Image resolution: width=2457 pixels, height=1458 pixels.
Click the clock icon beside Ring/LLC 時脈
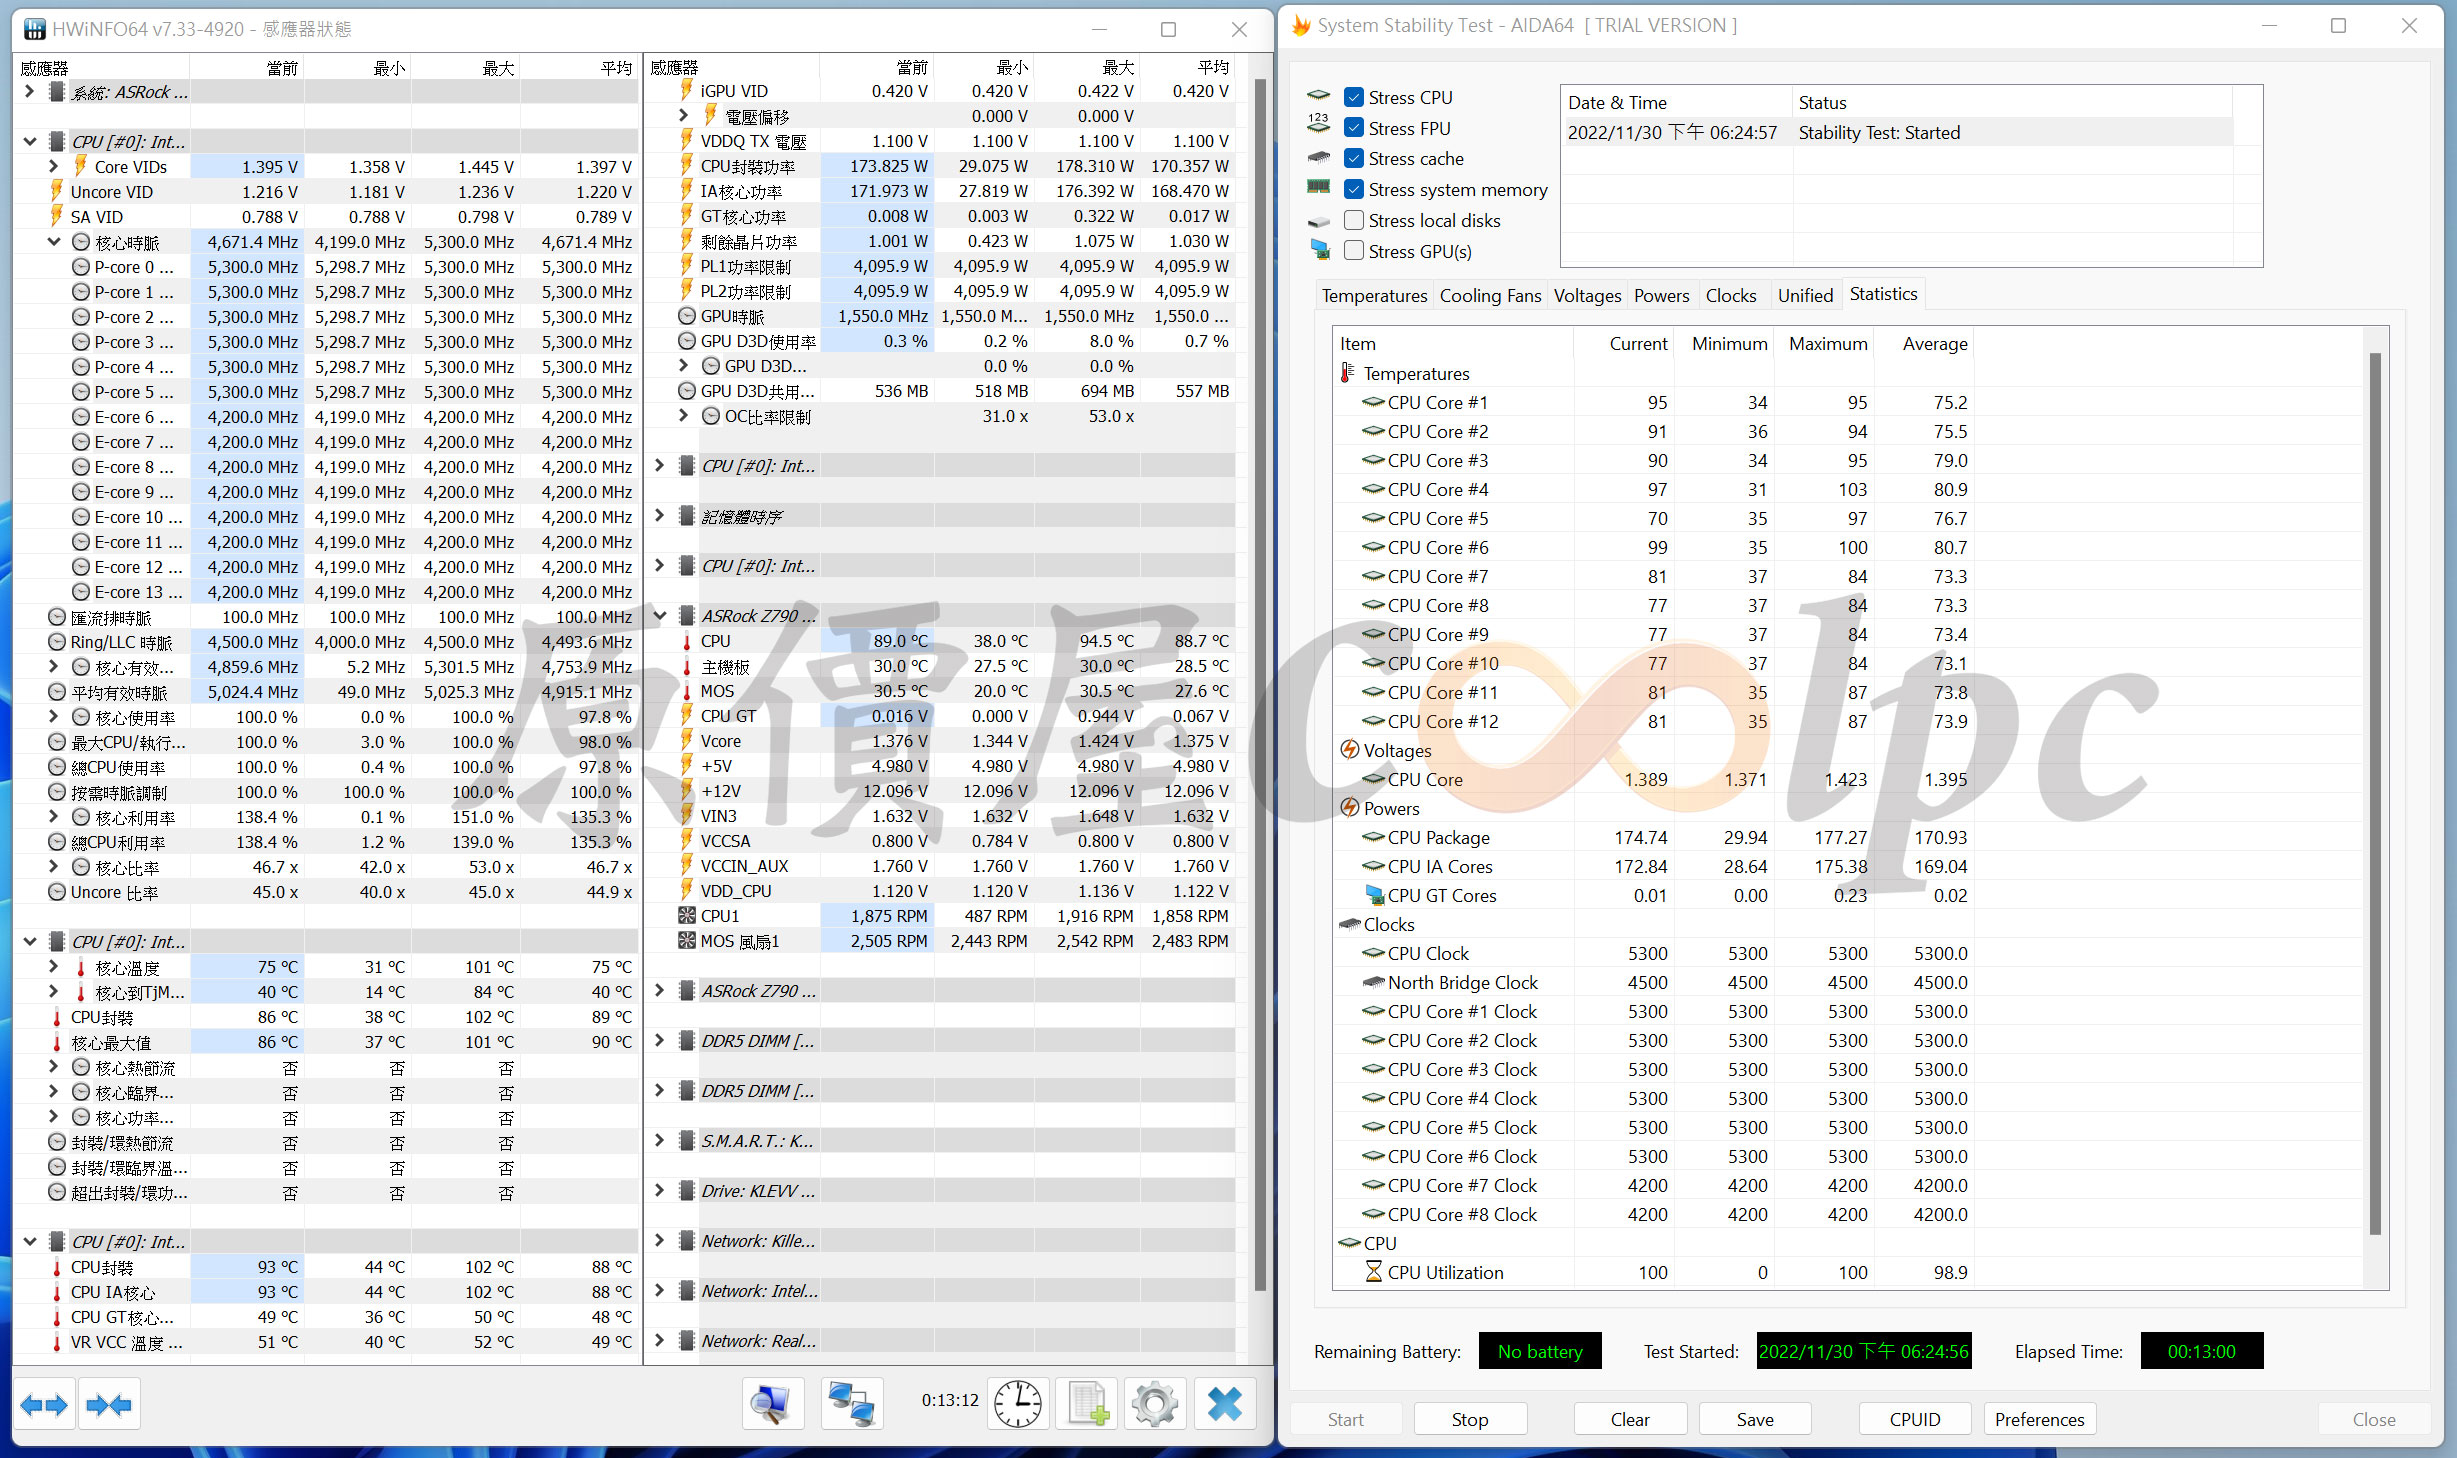pyautogui.click(x=58, y=642)
